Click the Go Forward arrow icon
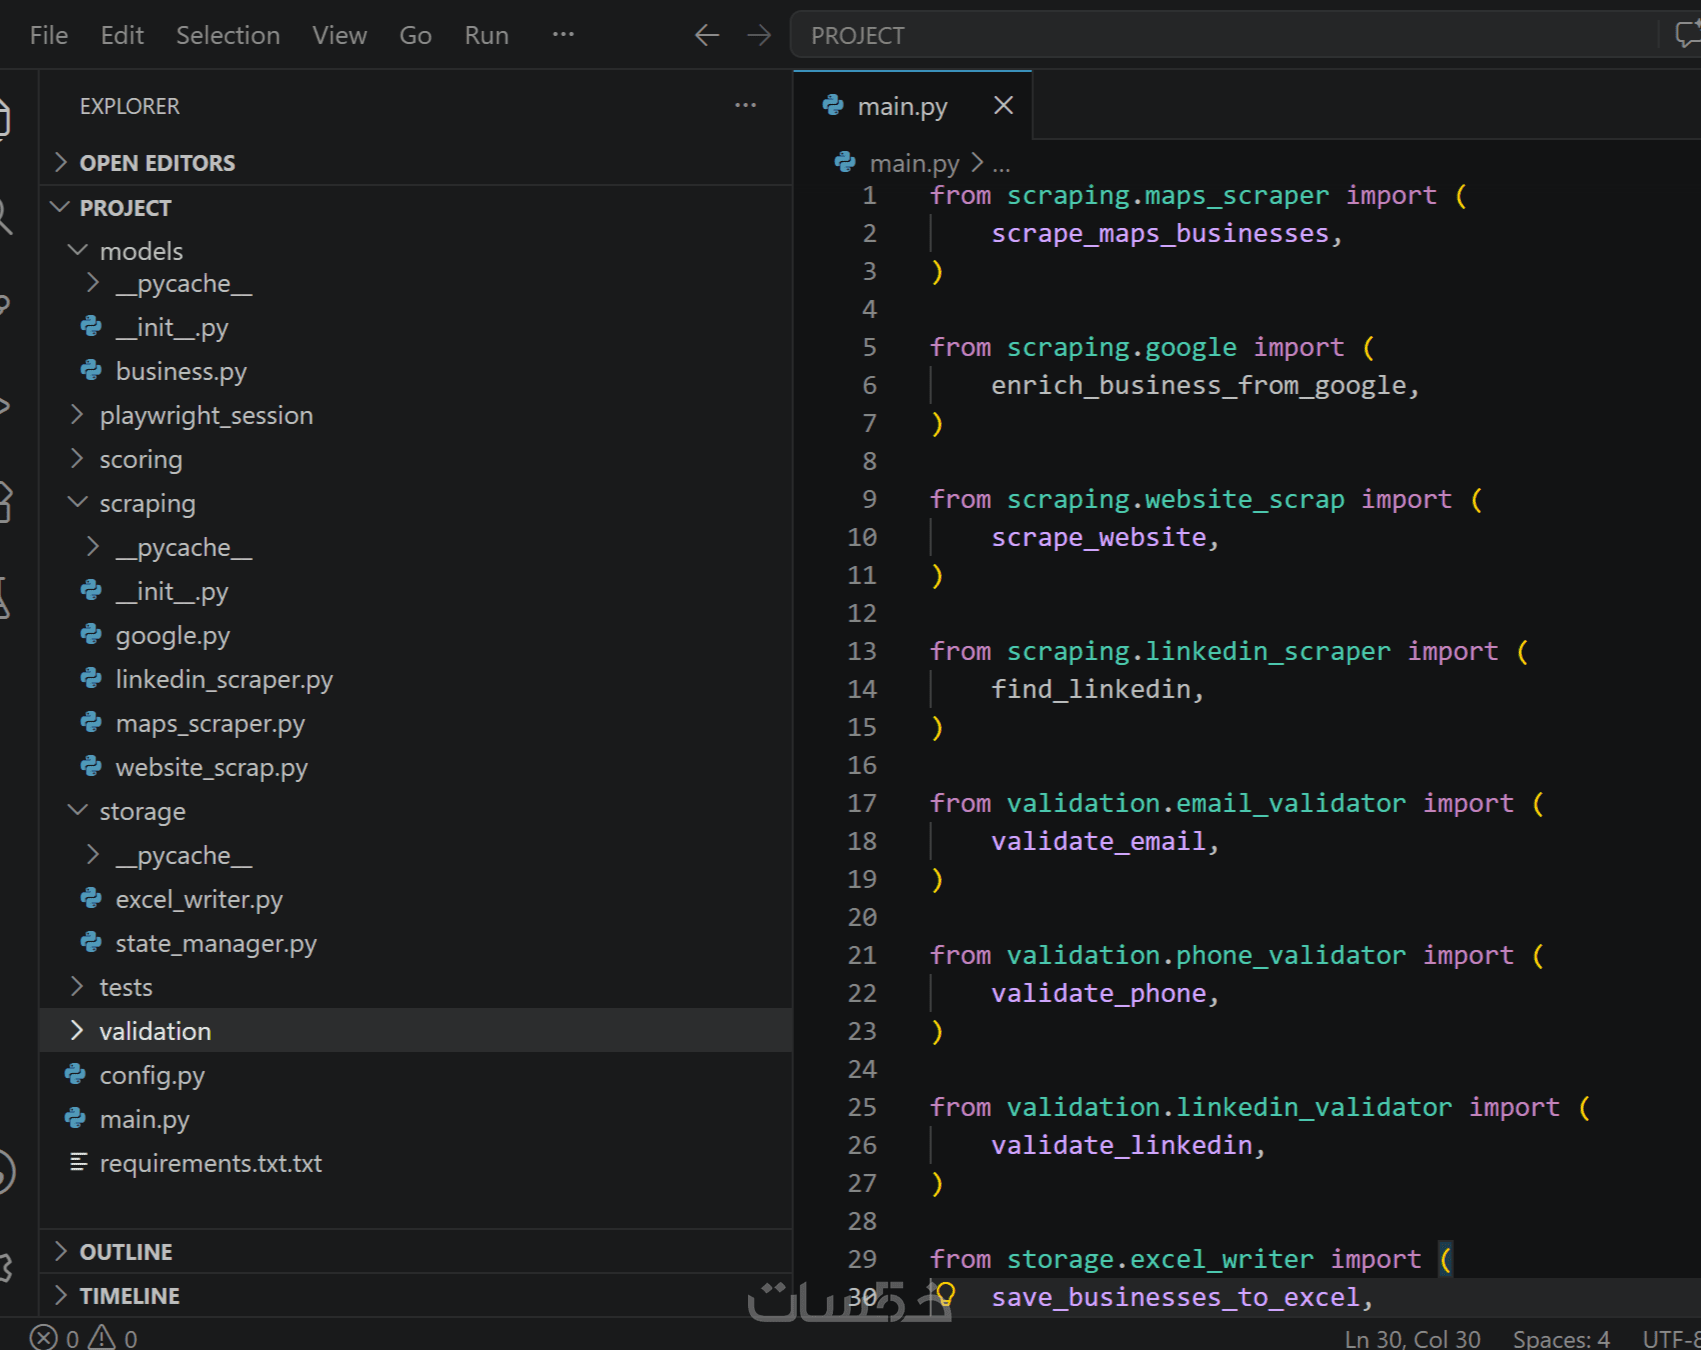This screenshot has height=1350, width=1701. (x=759, y=36)
